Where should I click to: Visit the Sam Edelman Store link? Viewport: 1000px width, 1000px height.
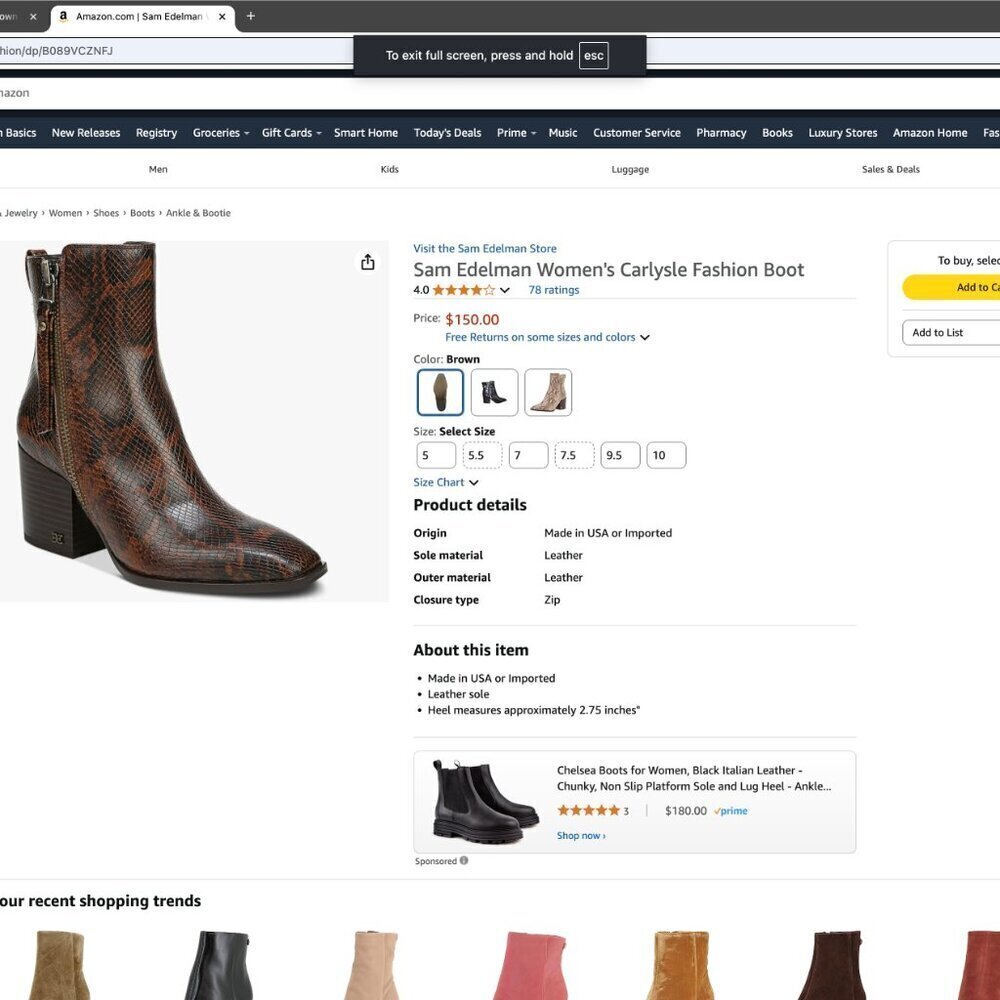[485, 248]
